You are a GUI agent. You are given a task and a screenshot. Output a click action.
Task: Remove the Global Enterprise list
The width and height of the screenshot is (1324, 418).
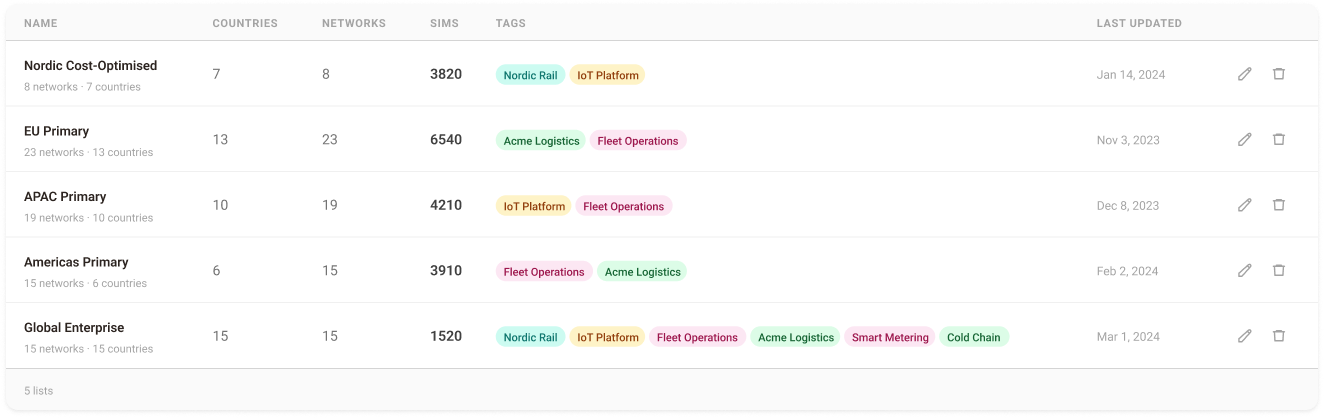(1278, 336)
